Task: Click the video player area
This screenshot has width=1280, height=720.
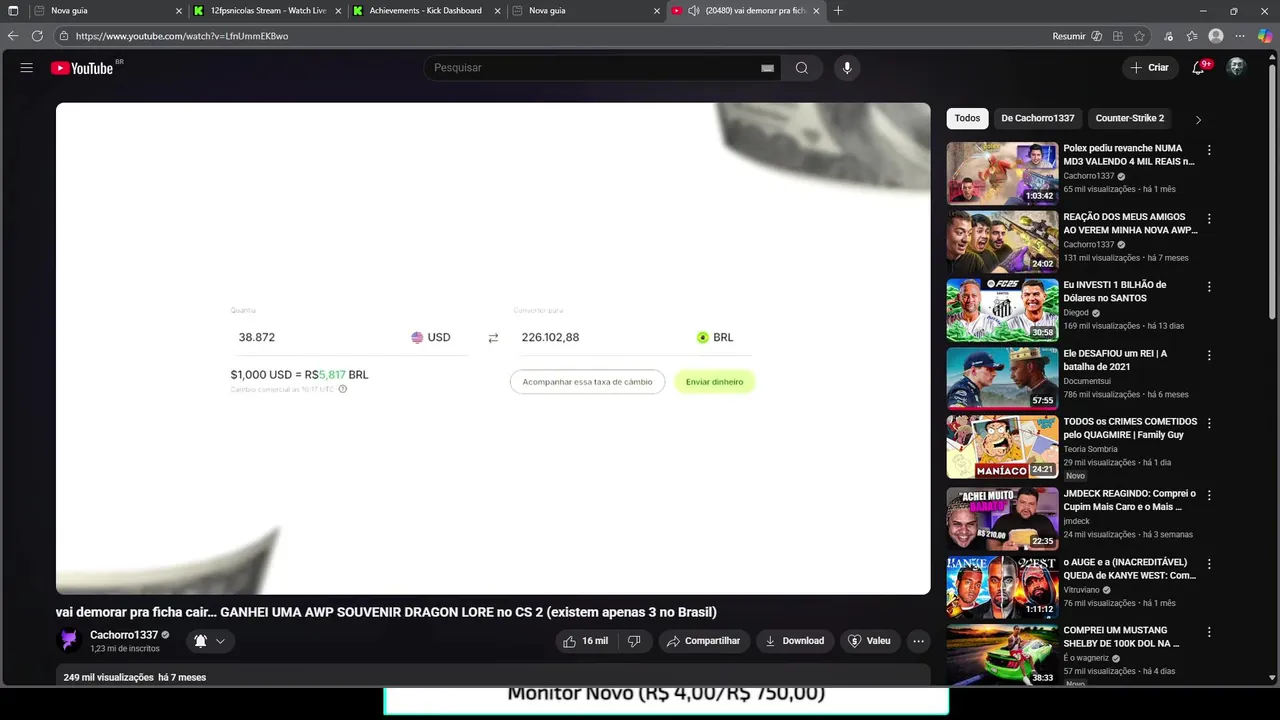Action: [493, 348]
